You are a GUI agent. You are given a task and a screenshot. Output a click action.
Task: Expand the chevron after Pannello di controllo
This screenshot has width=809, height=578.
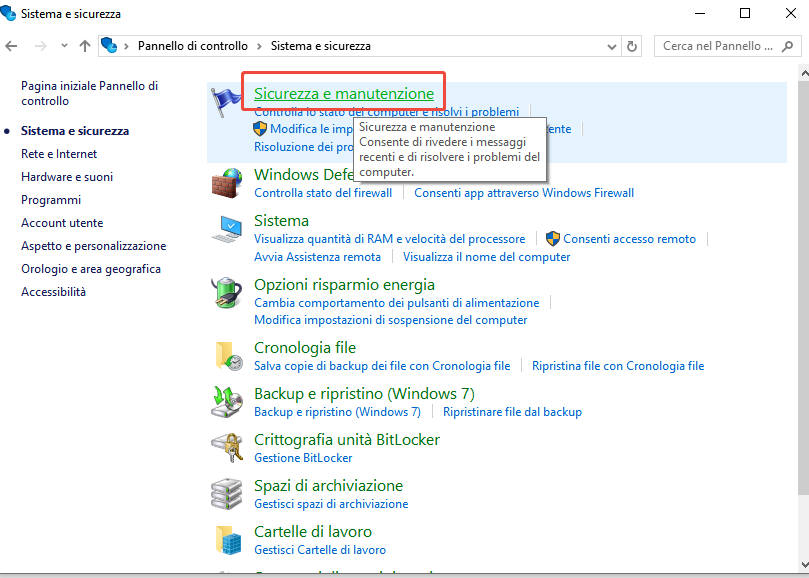coord(260,46)
